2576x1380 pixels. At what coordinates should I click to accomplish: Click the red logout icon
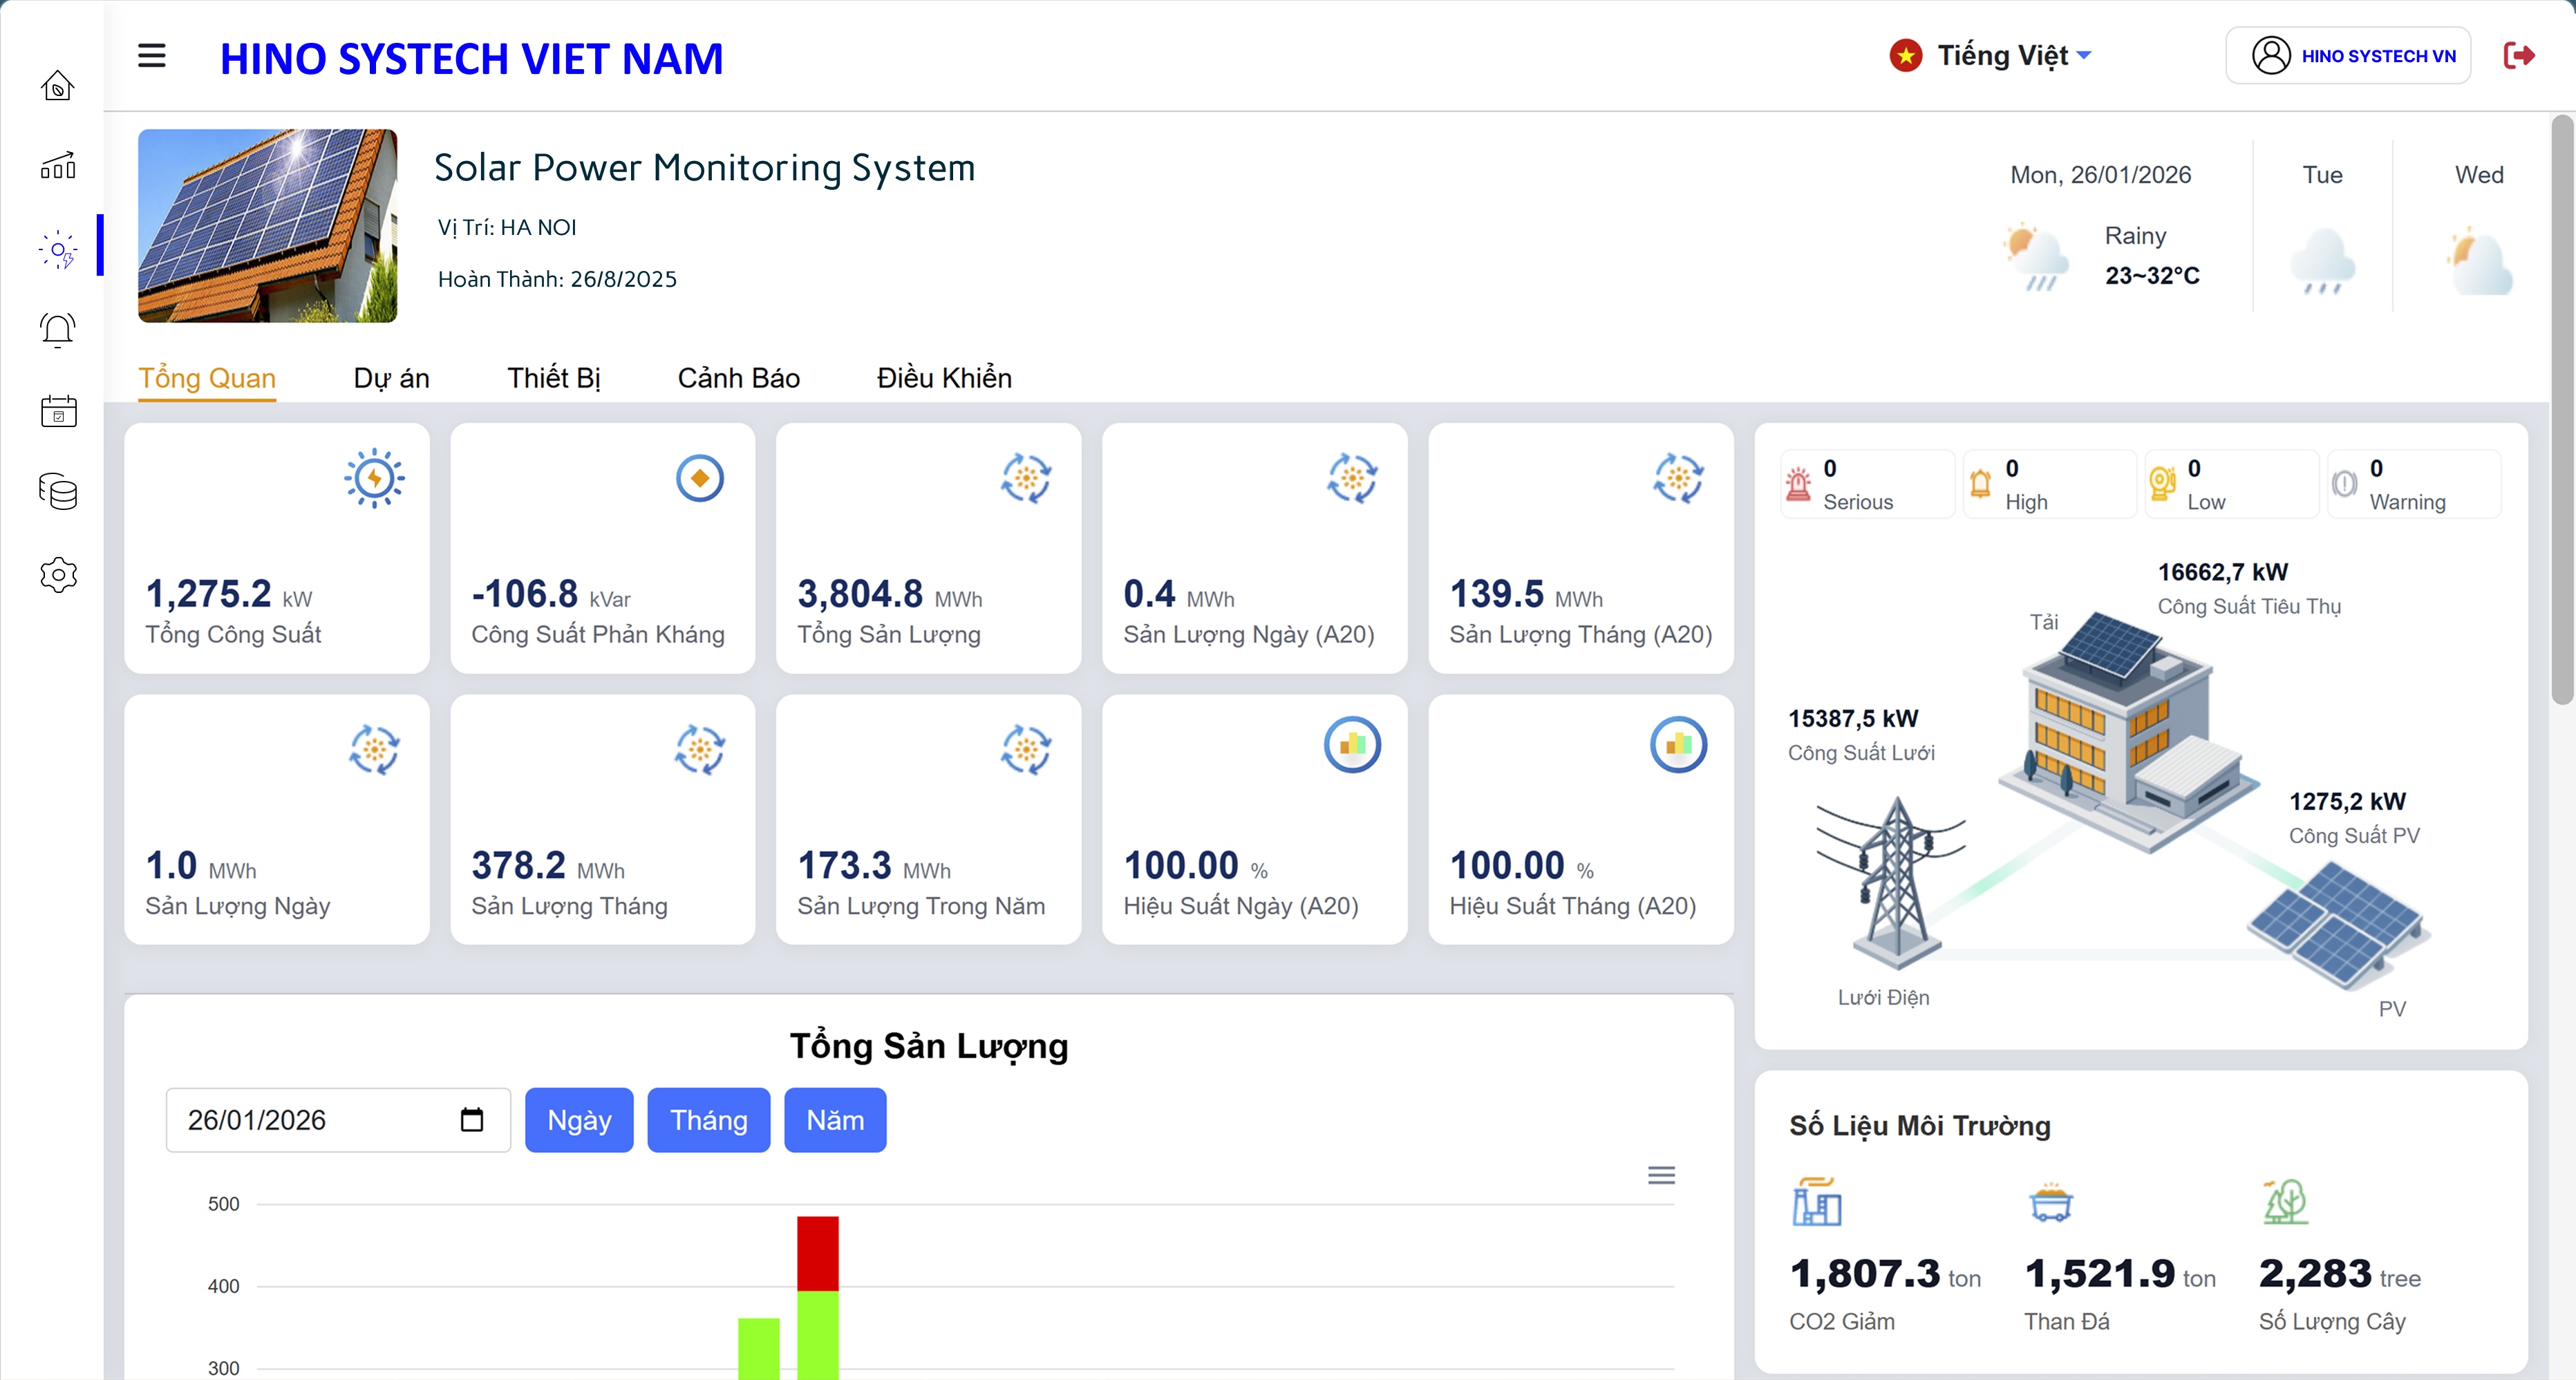pos(2518,56)
